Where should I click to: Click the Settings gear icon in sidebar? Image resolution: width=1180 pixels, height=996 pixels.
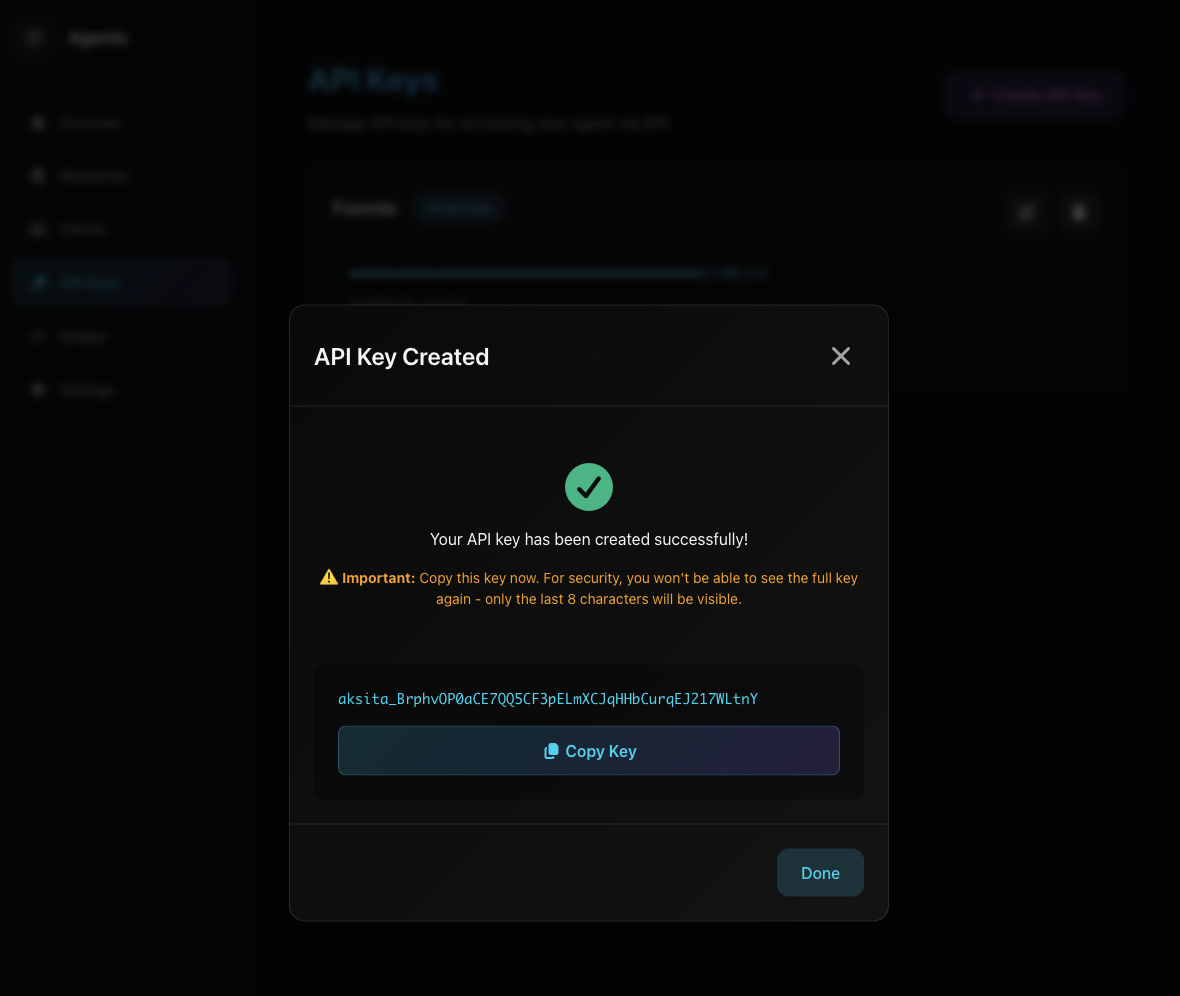[38, 389]
